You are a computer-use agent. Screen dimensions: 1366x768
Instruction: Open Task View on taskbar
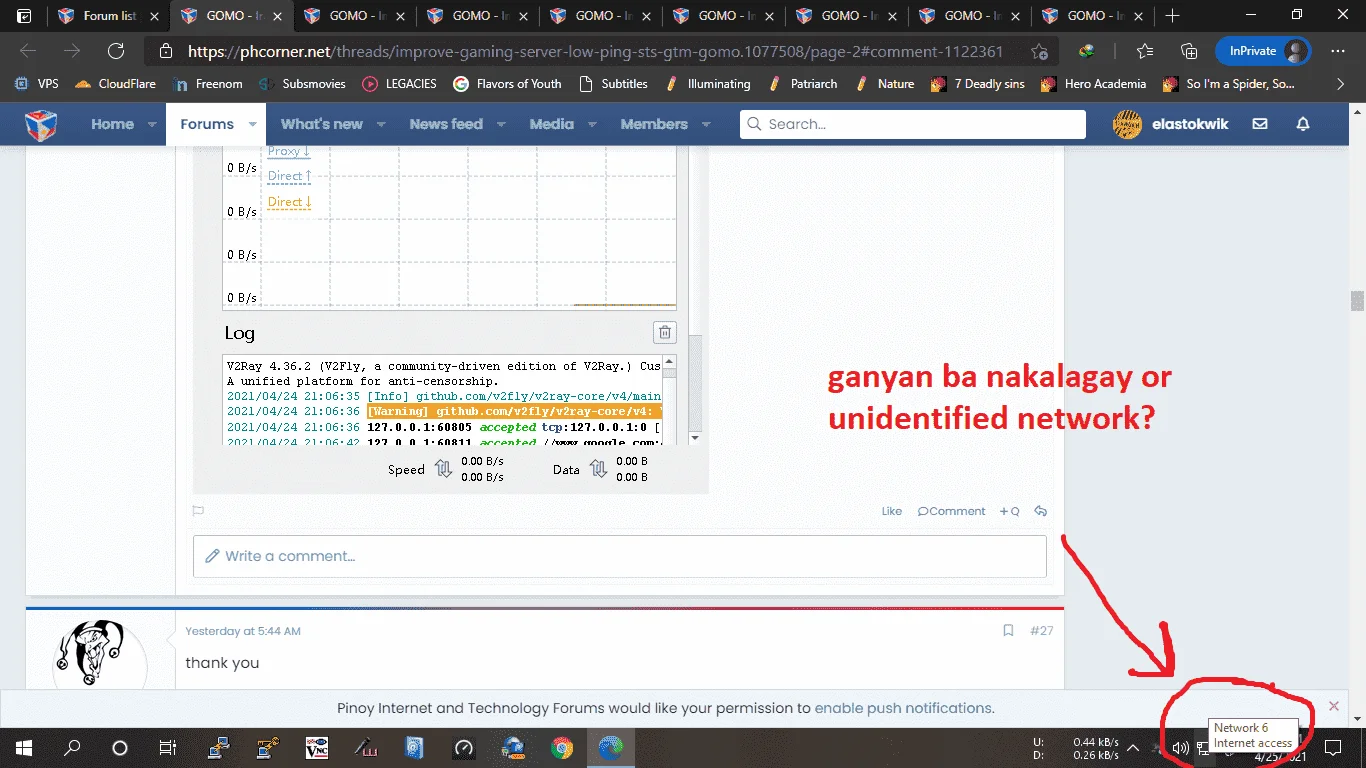tap(167, 747)
